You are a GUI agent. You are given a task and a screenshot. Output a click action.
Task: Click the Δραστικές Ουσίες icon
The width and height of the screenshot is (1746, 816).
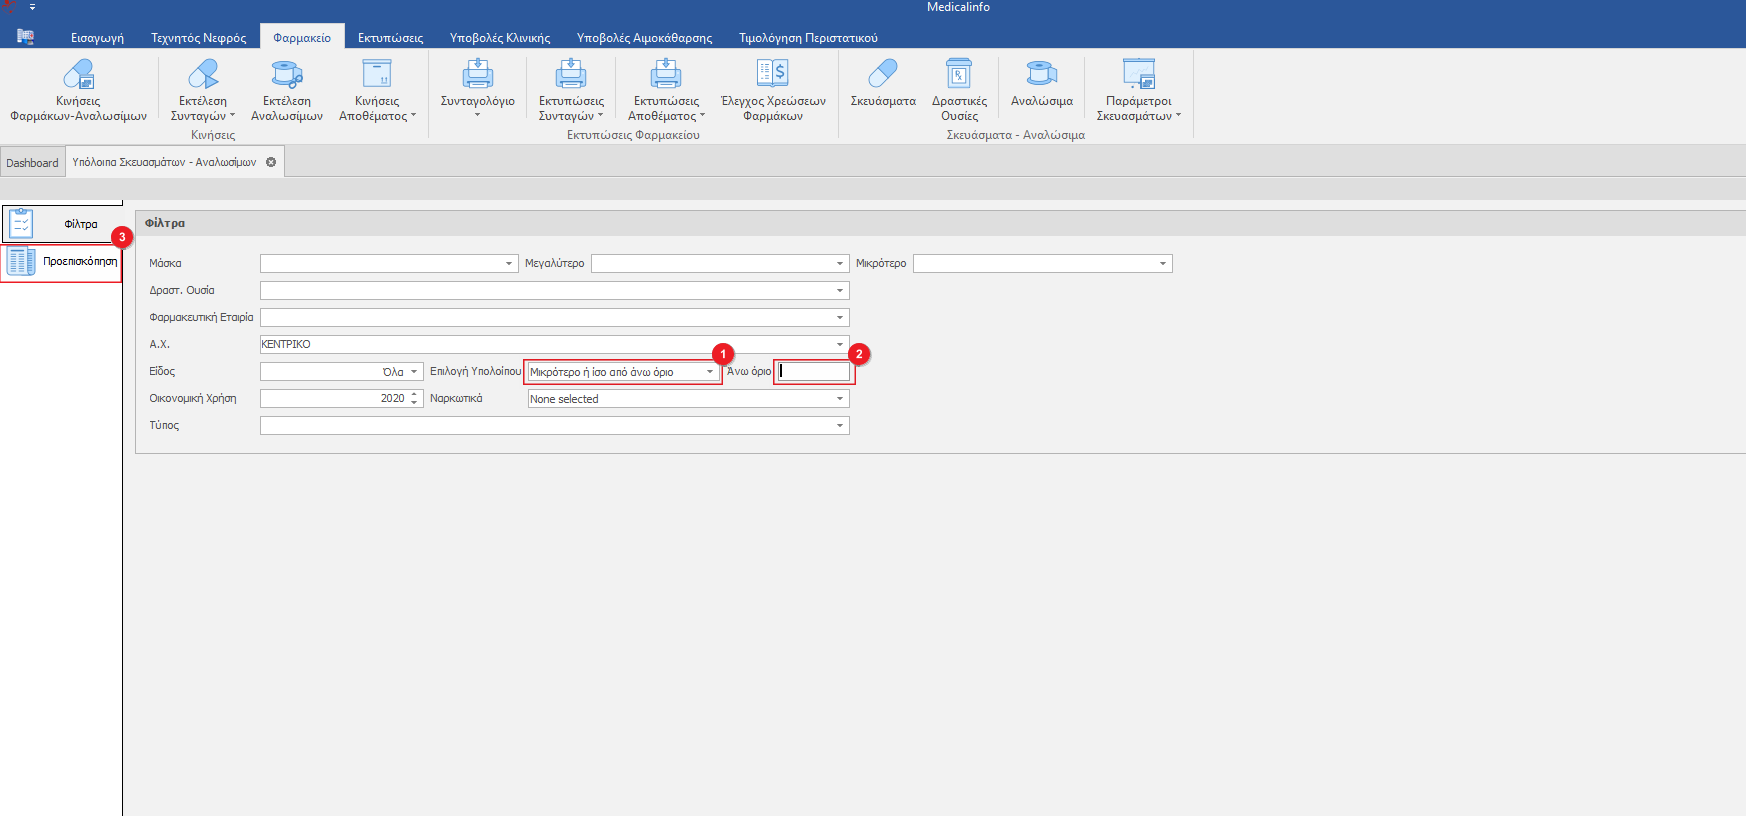959,75
